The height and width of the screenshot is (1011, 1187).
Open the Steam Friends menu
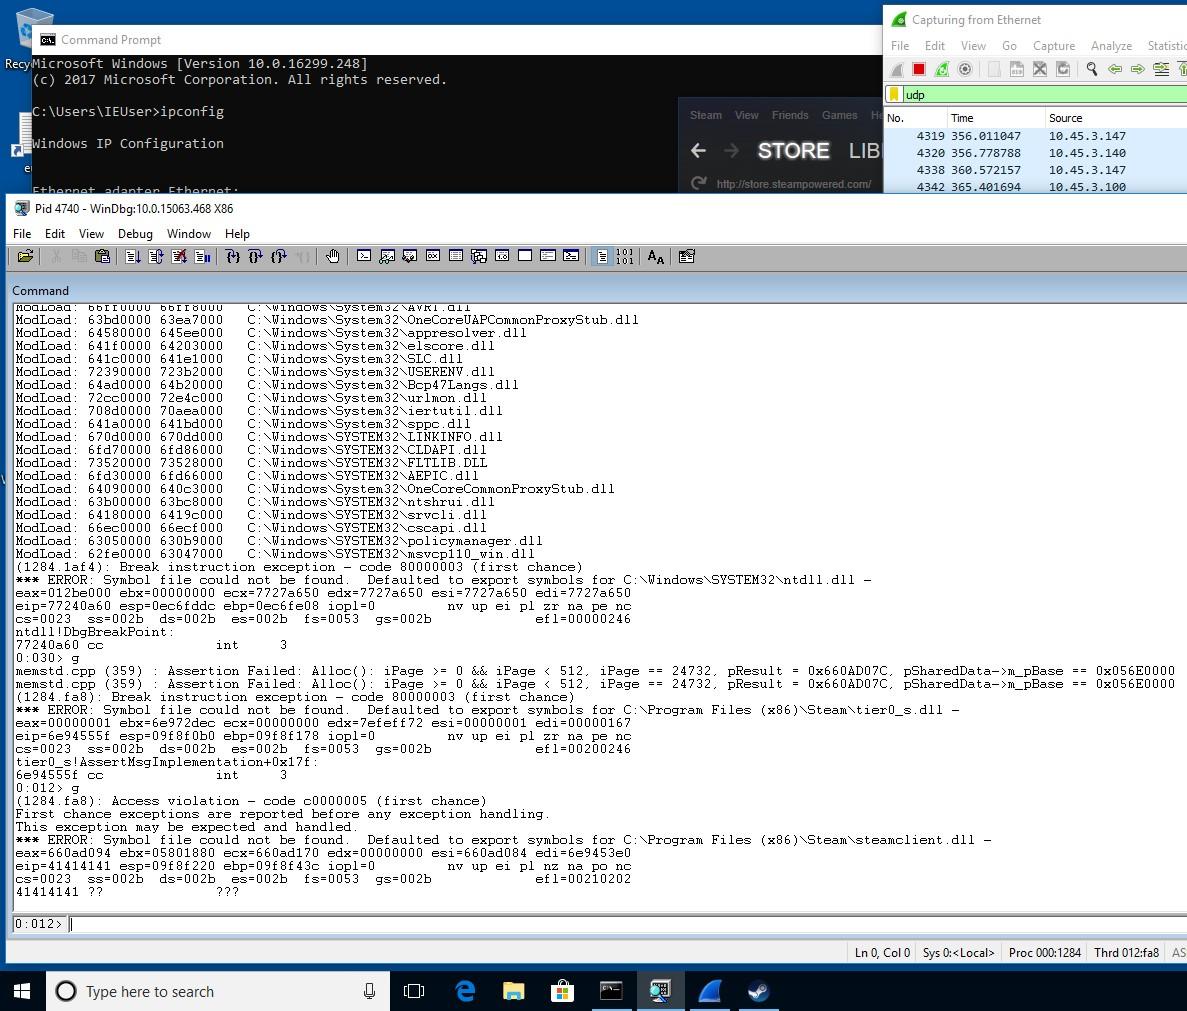[790, 115]
